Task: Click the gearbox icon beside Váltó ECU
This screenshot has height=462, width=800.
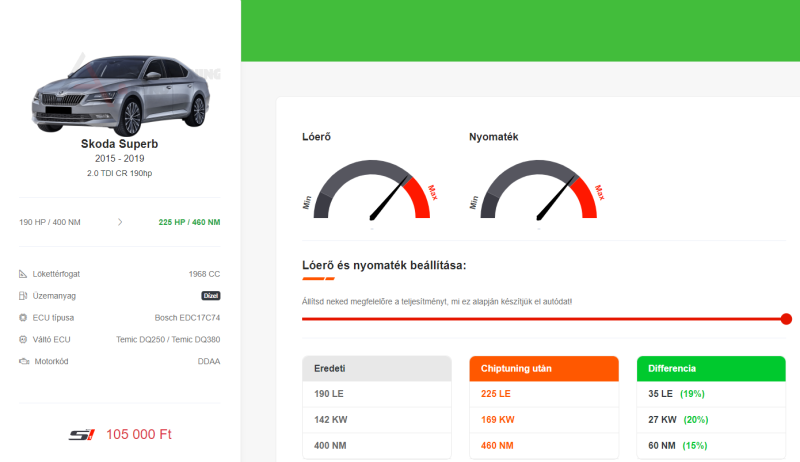Action: (23, 339)
